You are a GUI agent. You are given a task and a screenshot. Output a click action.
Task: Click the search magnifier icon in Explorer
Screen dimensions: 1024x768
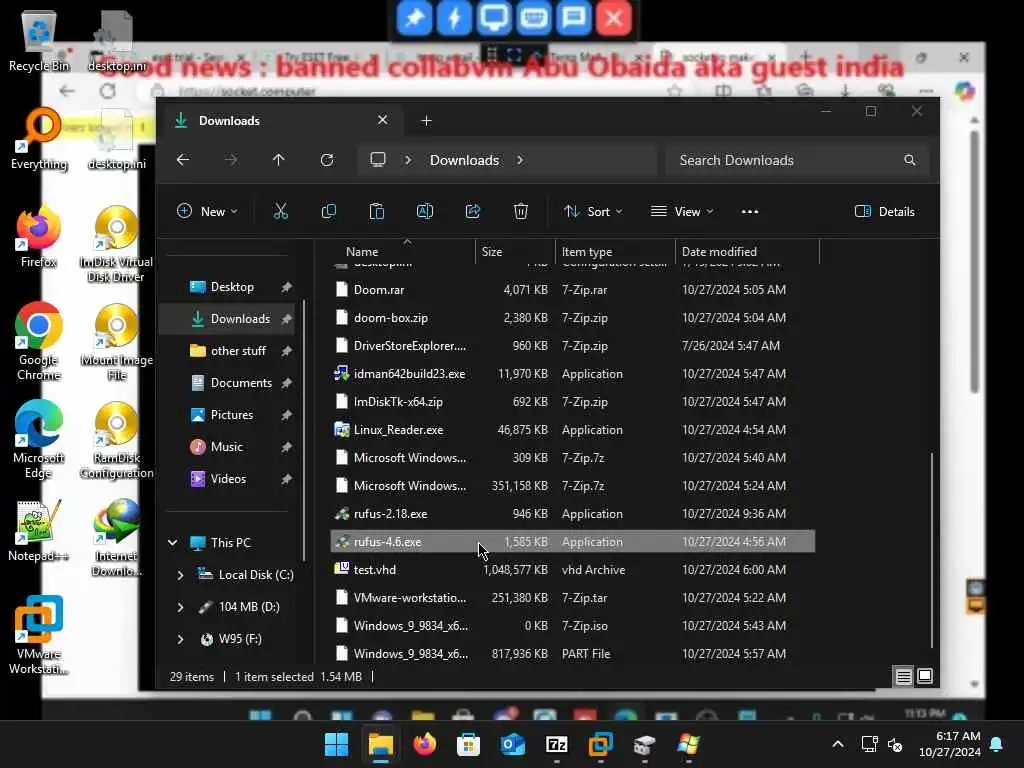(x=910, y=160)
